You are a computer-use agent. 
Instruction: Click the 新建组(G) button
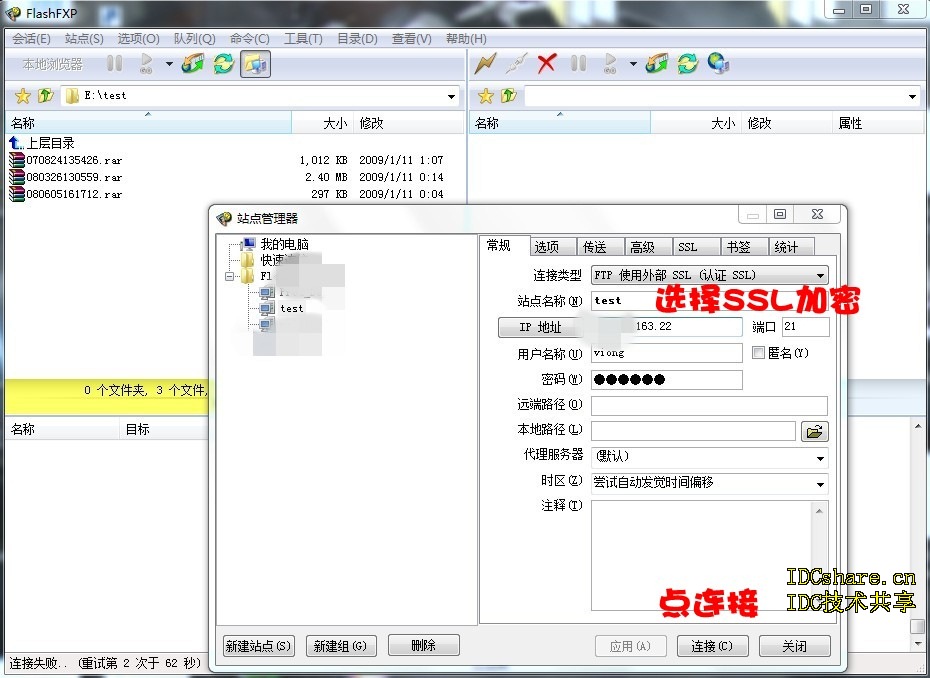click(341, 646)
